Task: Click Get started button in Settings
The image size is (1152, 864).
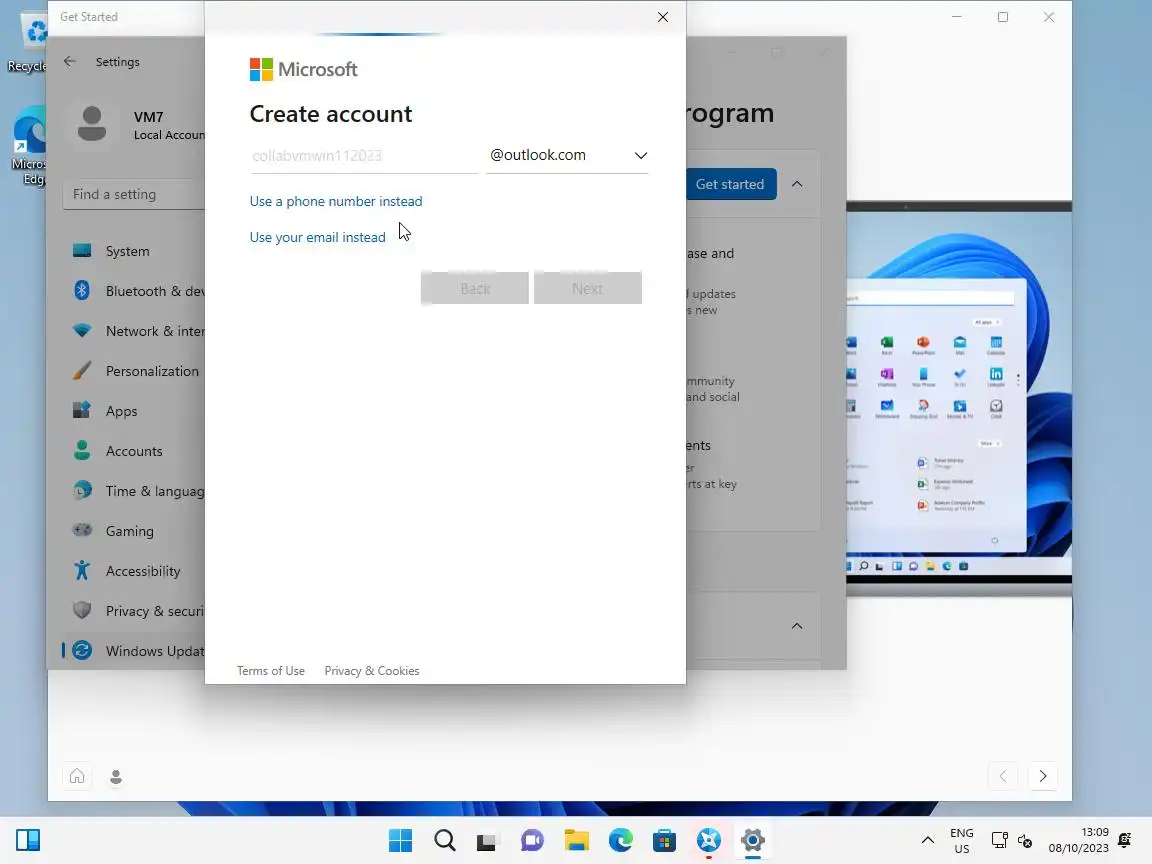Action: point(730,184)
